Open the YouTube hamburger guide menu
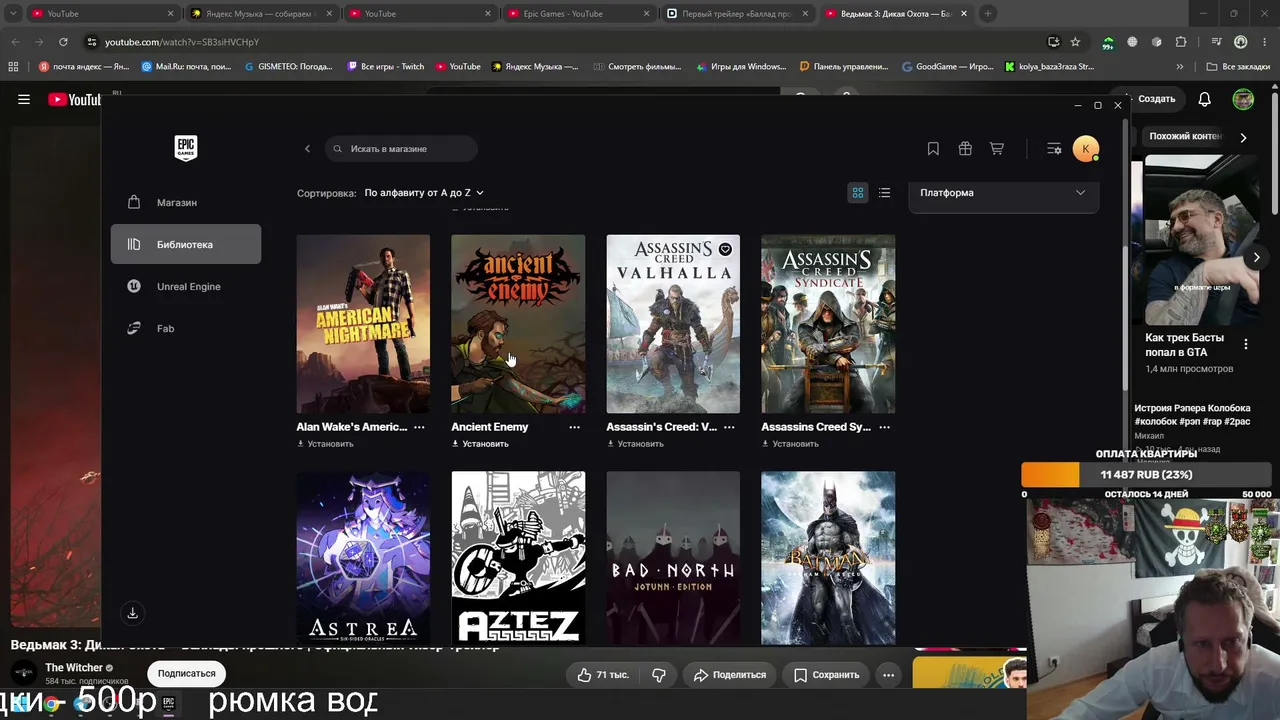The width and height of the screenshot is (1280, 720). click(x=24, y=99)
